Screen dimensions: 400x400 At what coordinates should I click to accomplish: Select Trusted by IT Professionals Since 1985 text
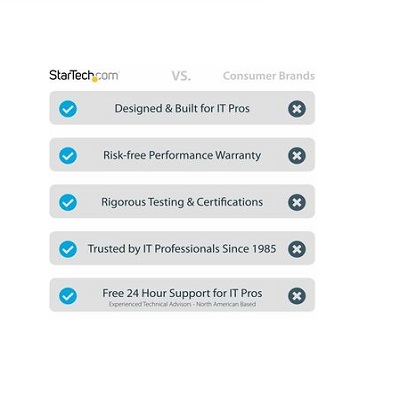[x=182, y=249]
